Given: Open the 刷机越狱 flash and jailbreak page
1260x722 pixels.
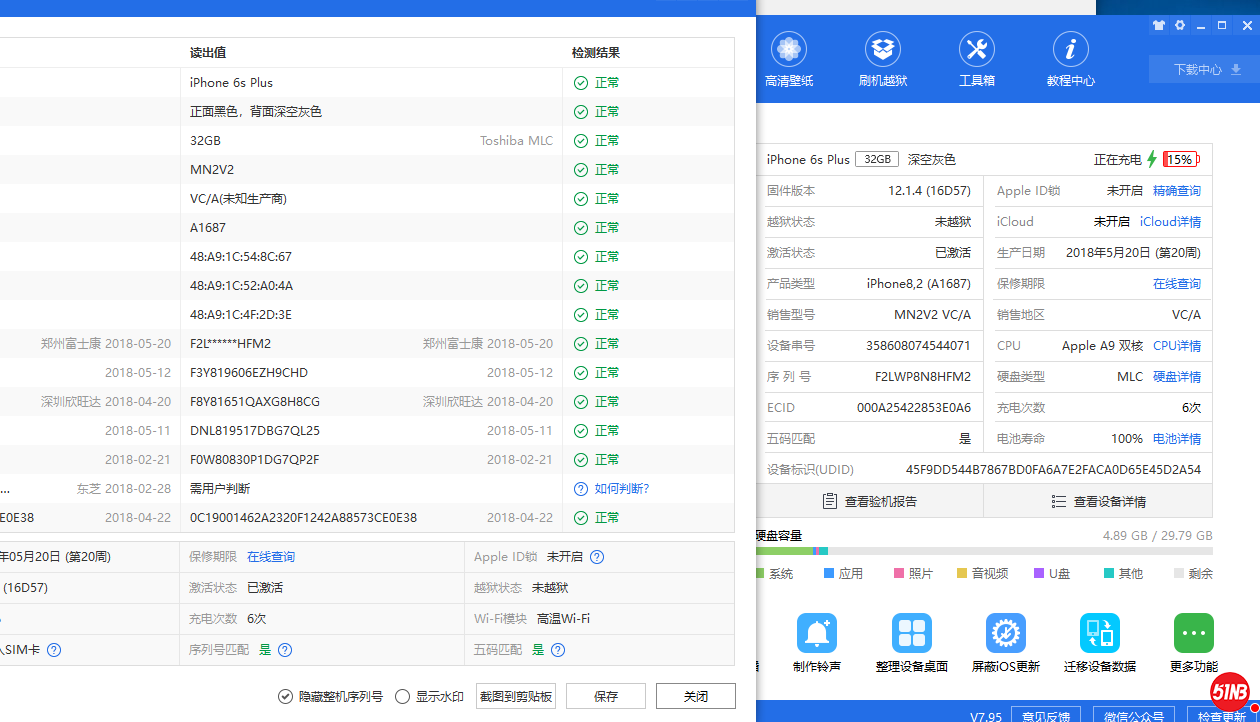Looking at the screenshot, I should pos(882,59).
